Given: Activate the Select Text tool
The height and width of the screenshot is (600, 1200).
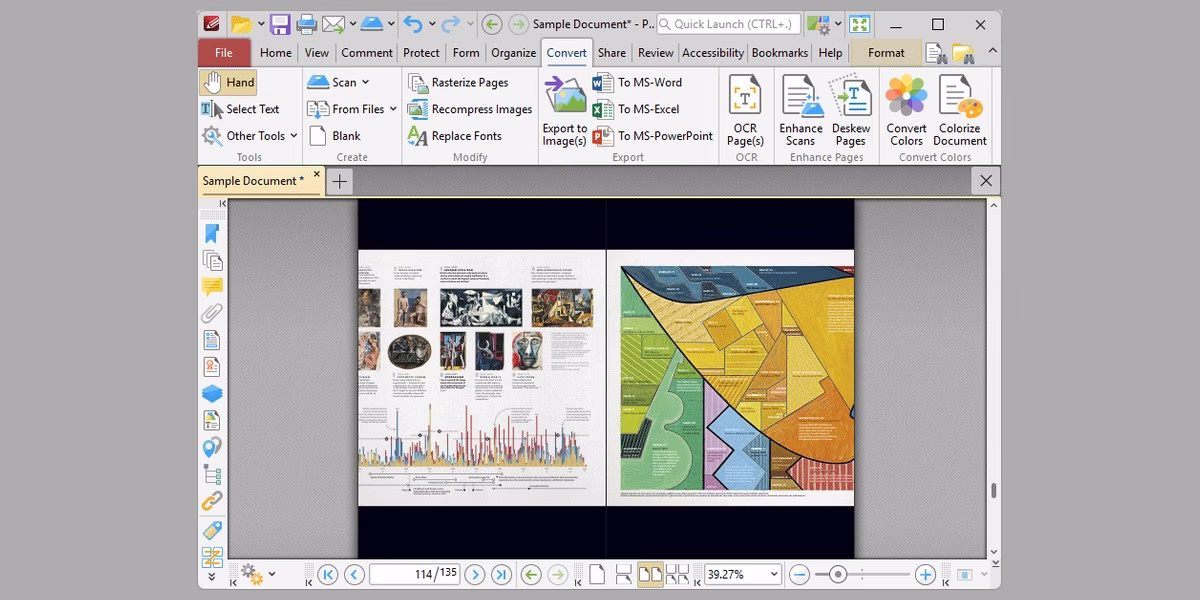Looking at the screenshot, I should 241,109.
